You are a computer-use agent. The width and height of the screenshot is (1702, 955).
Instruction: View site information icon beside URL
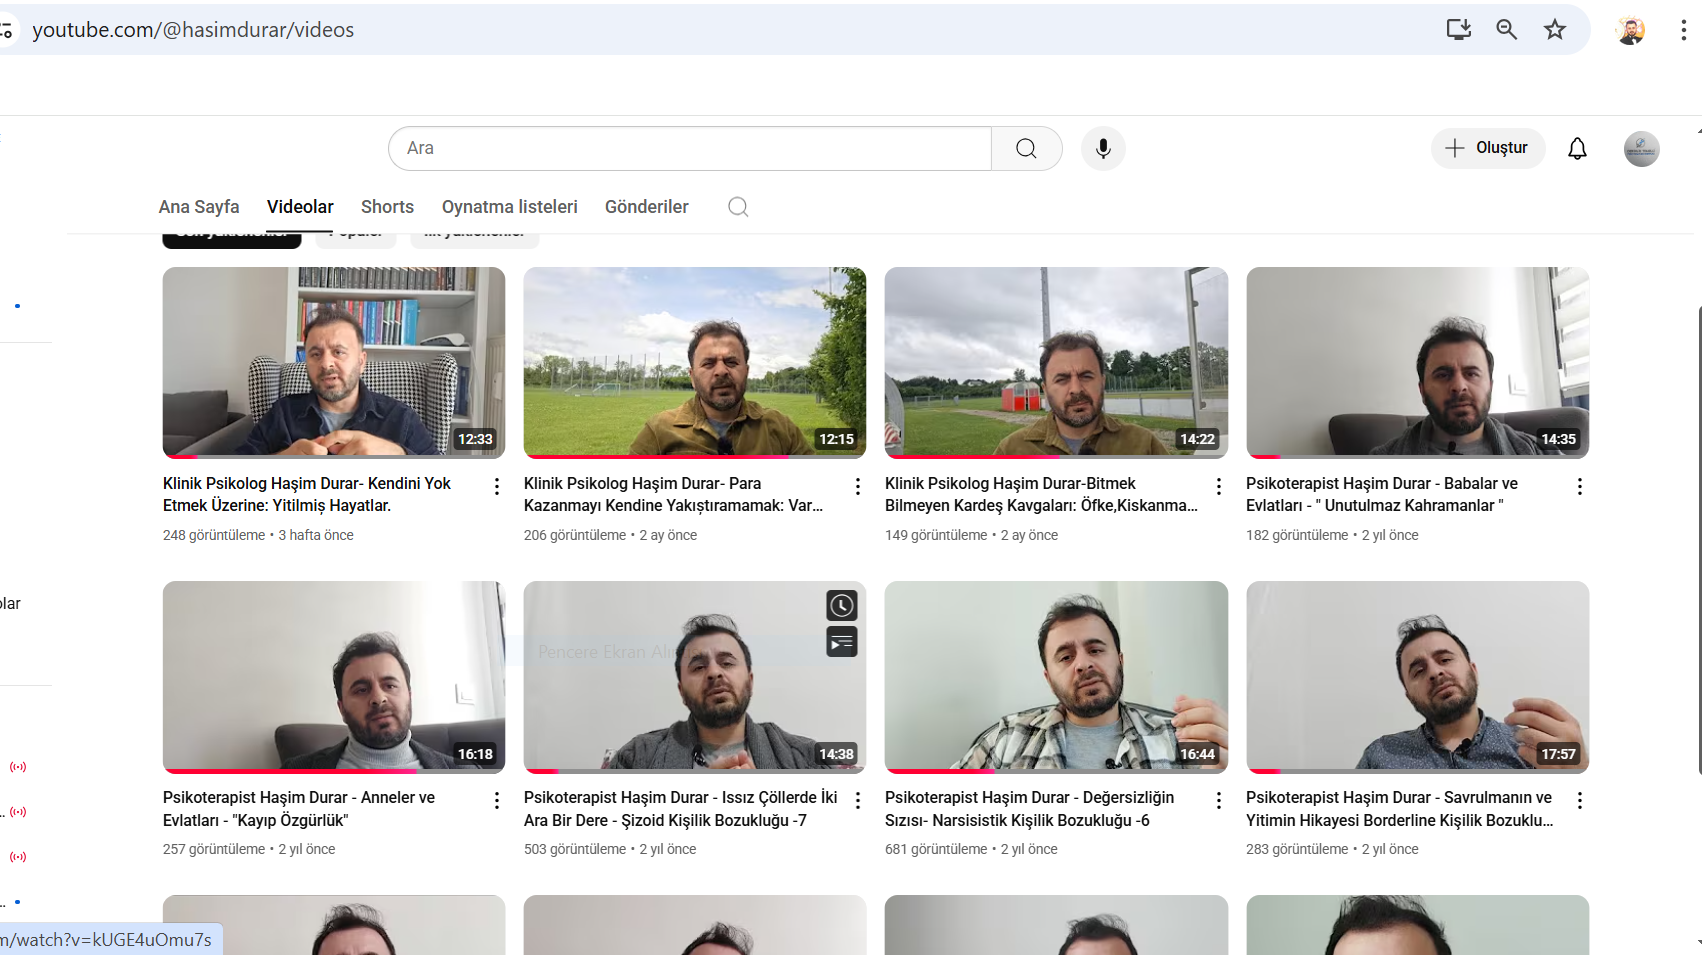click(7, 30)
